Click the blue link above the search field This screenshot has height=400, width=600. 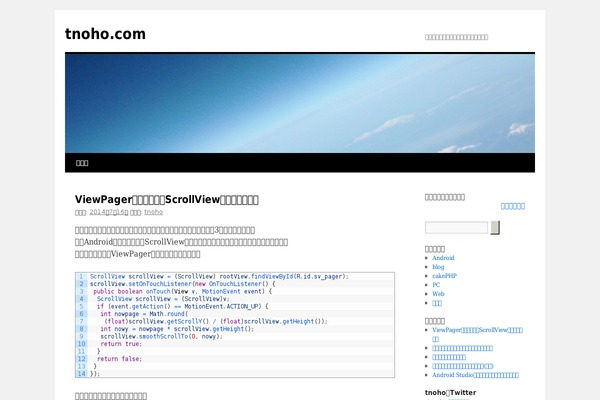(x=513, y=206)
